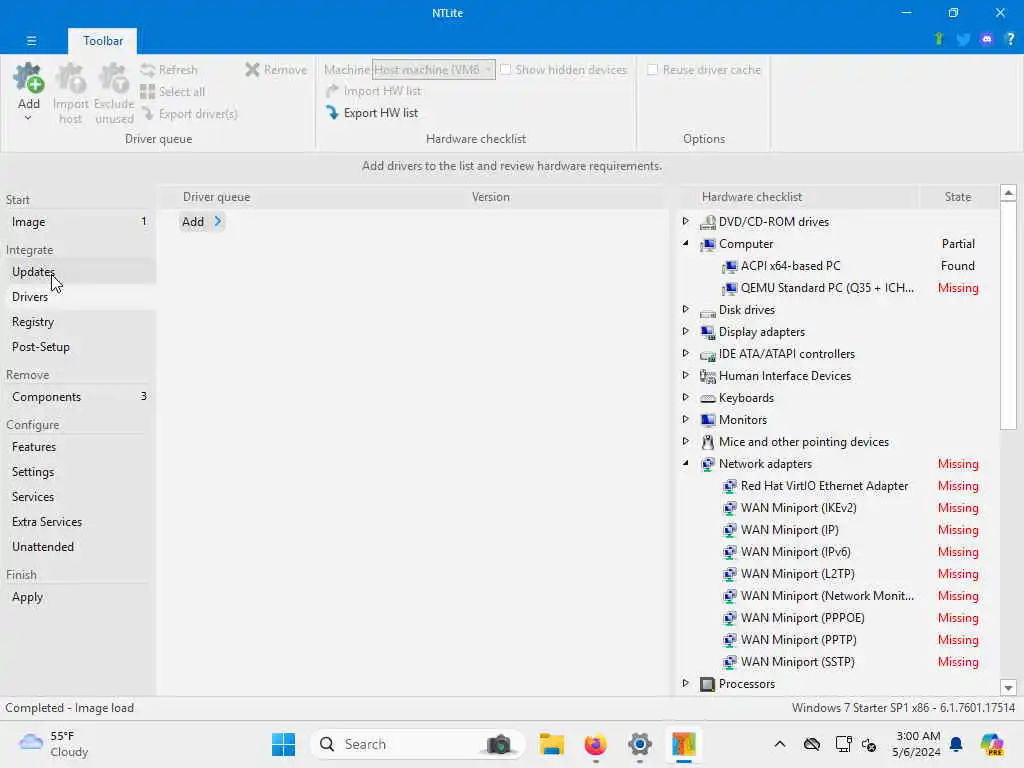Open the Updates page in sidebar
1024x768 pixels.
click(x=78, y=272)
